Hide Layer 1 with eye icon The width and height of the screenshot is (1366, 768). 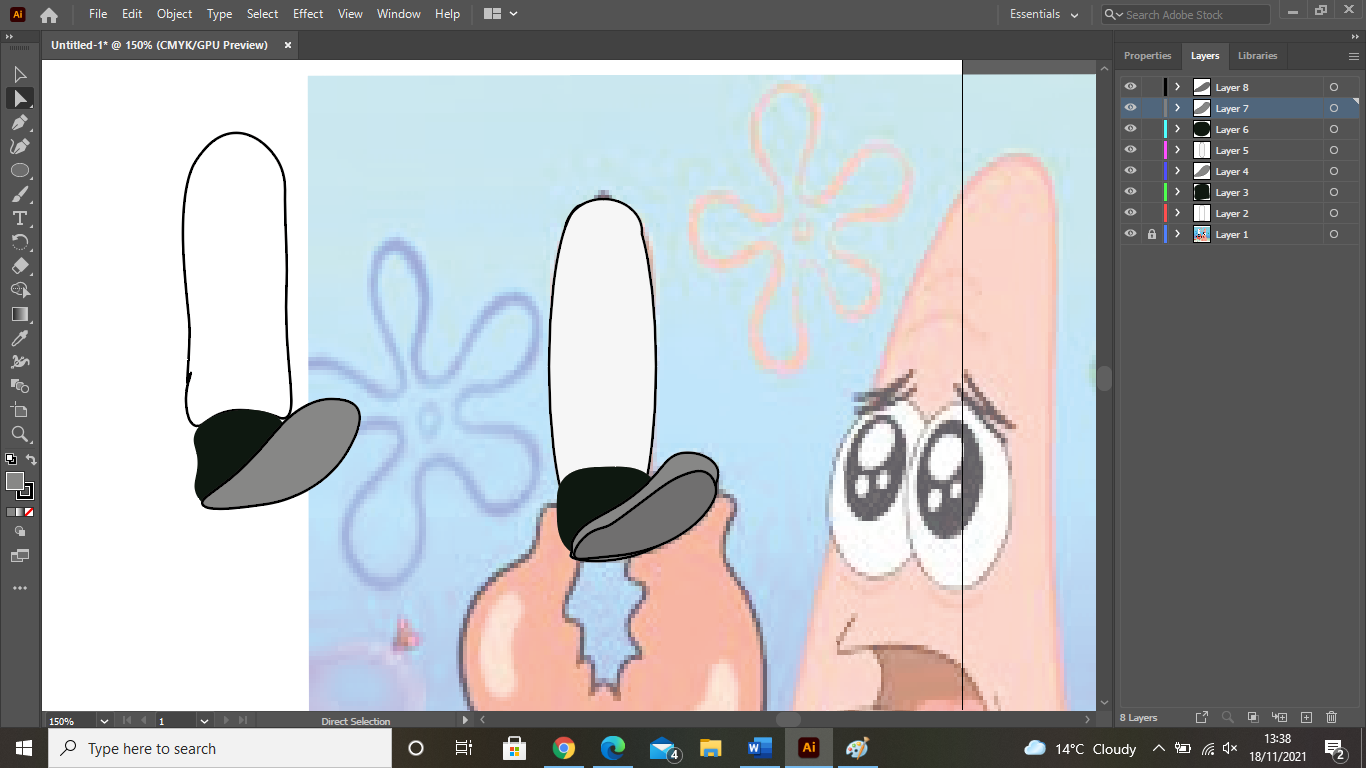tap(1131, 234)
